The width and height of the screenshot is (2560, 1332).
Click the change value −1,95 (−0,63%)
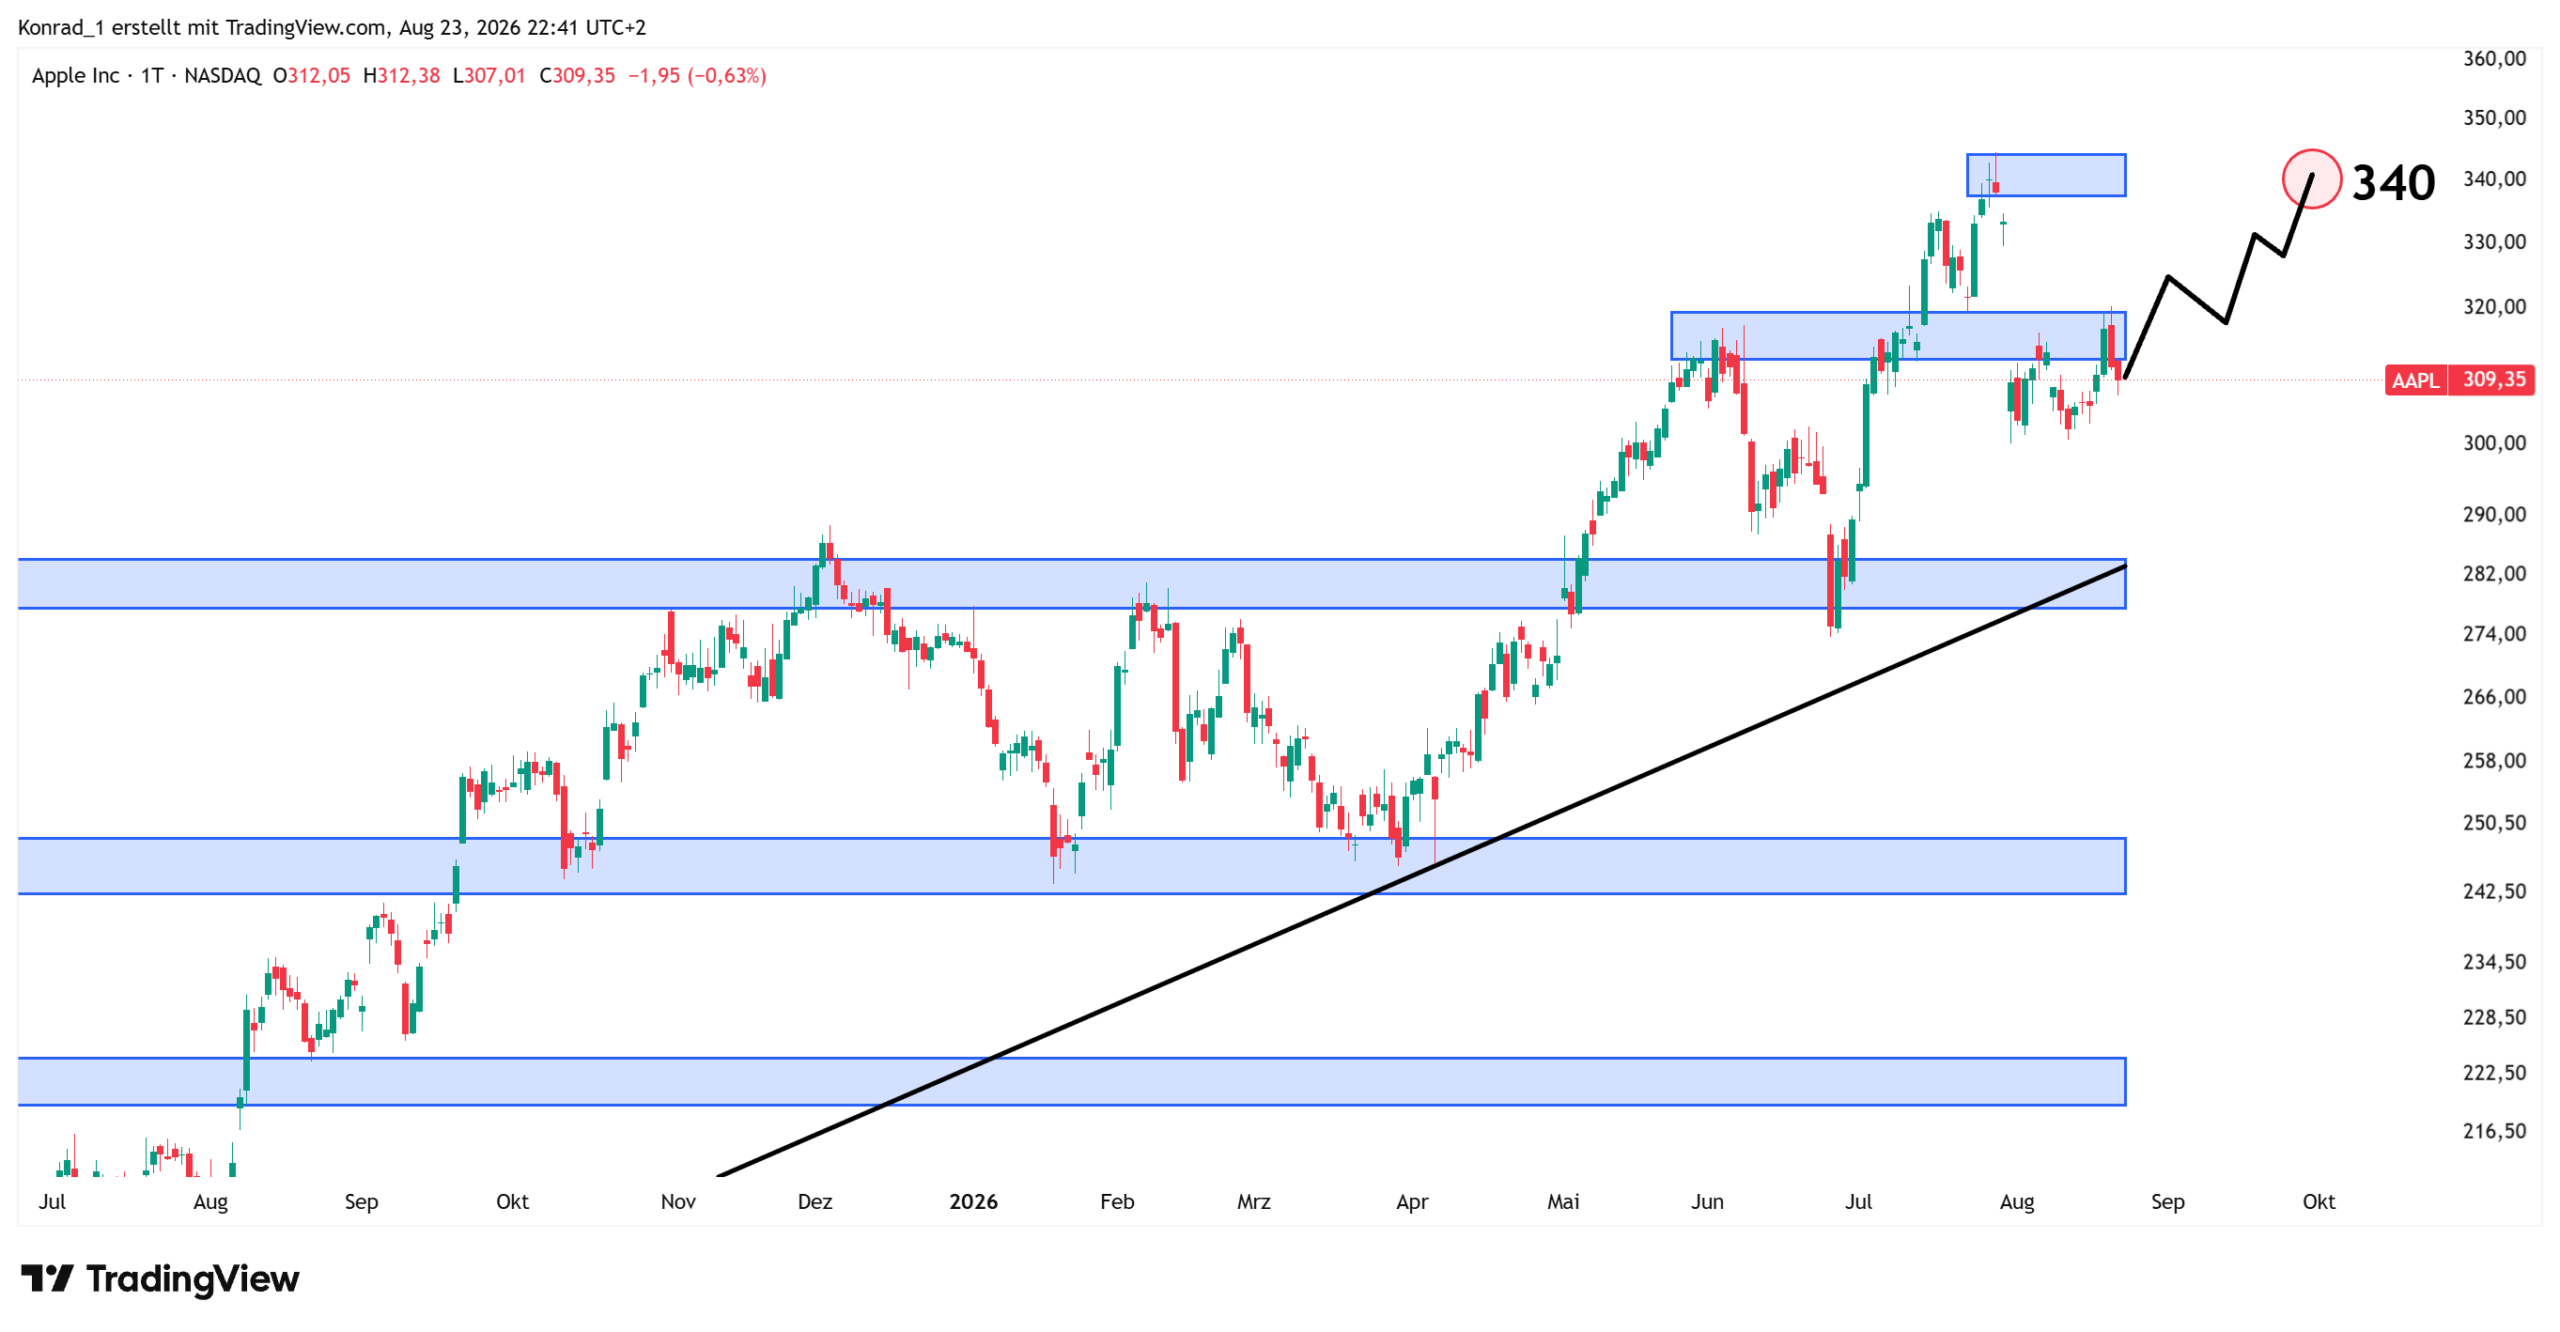697,76
